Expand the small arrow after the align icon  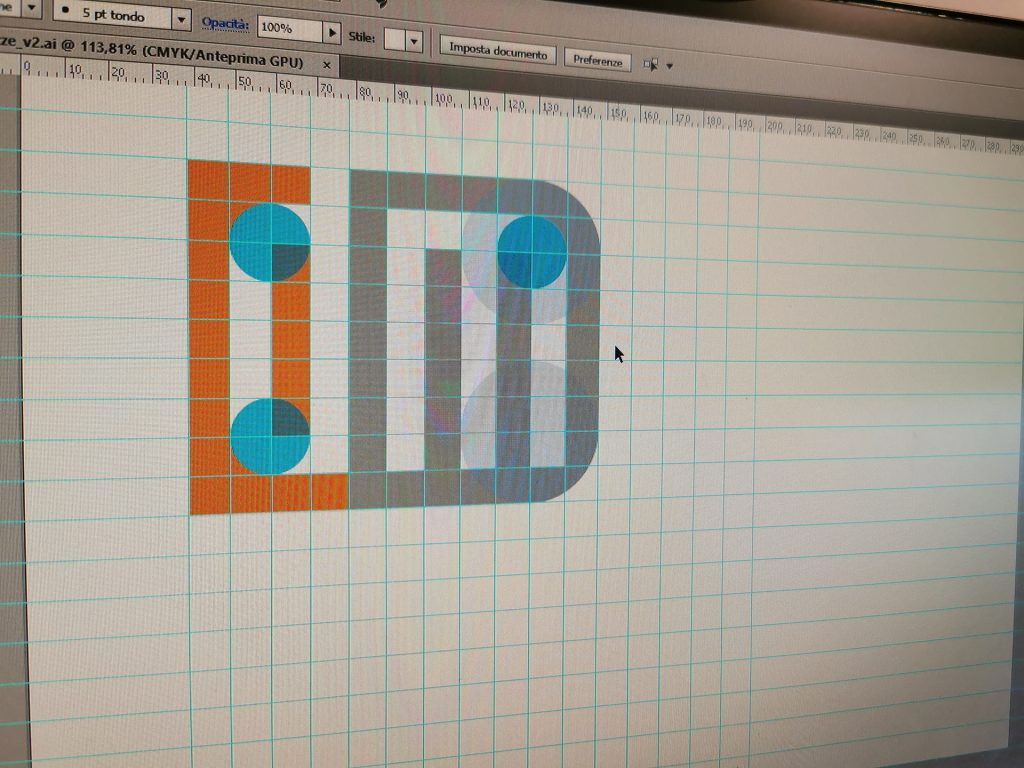(x=669, y=66)
